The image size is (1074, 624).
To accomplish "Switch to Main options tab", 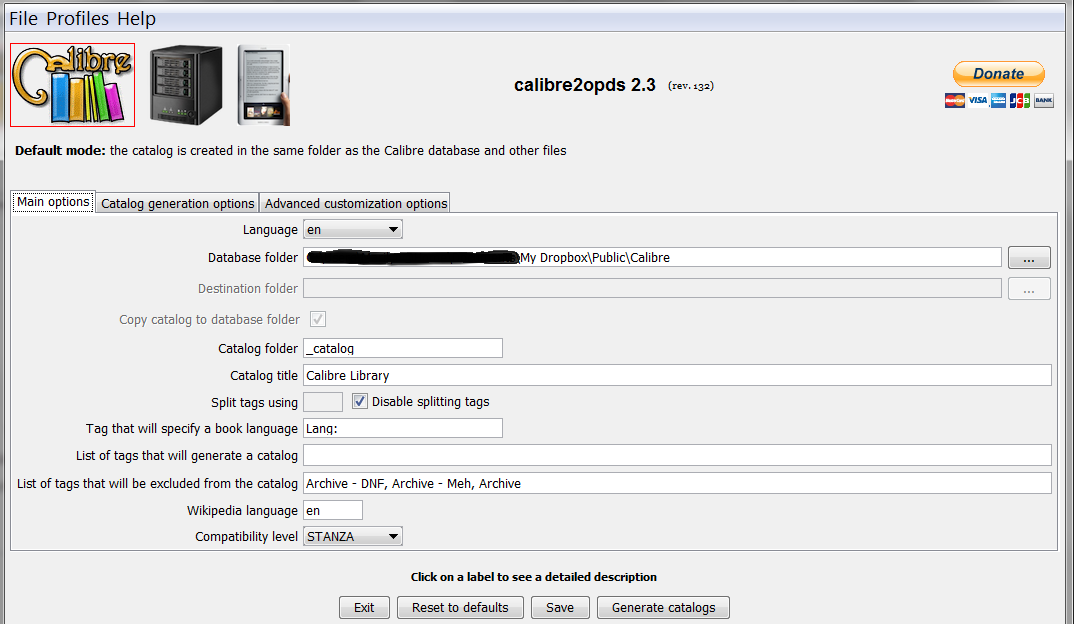I will point(53,202).
